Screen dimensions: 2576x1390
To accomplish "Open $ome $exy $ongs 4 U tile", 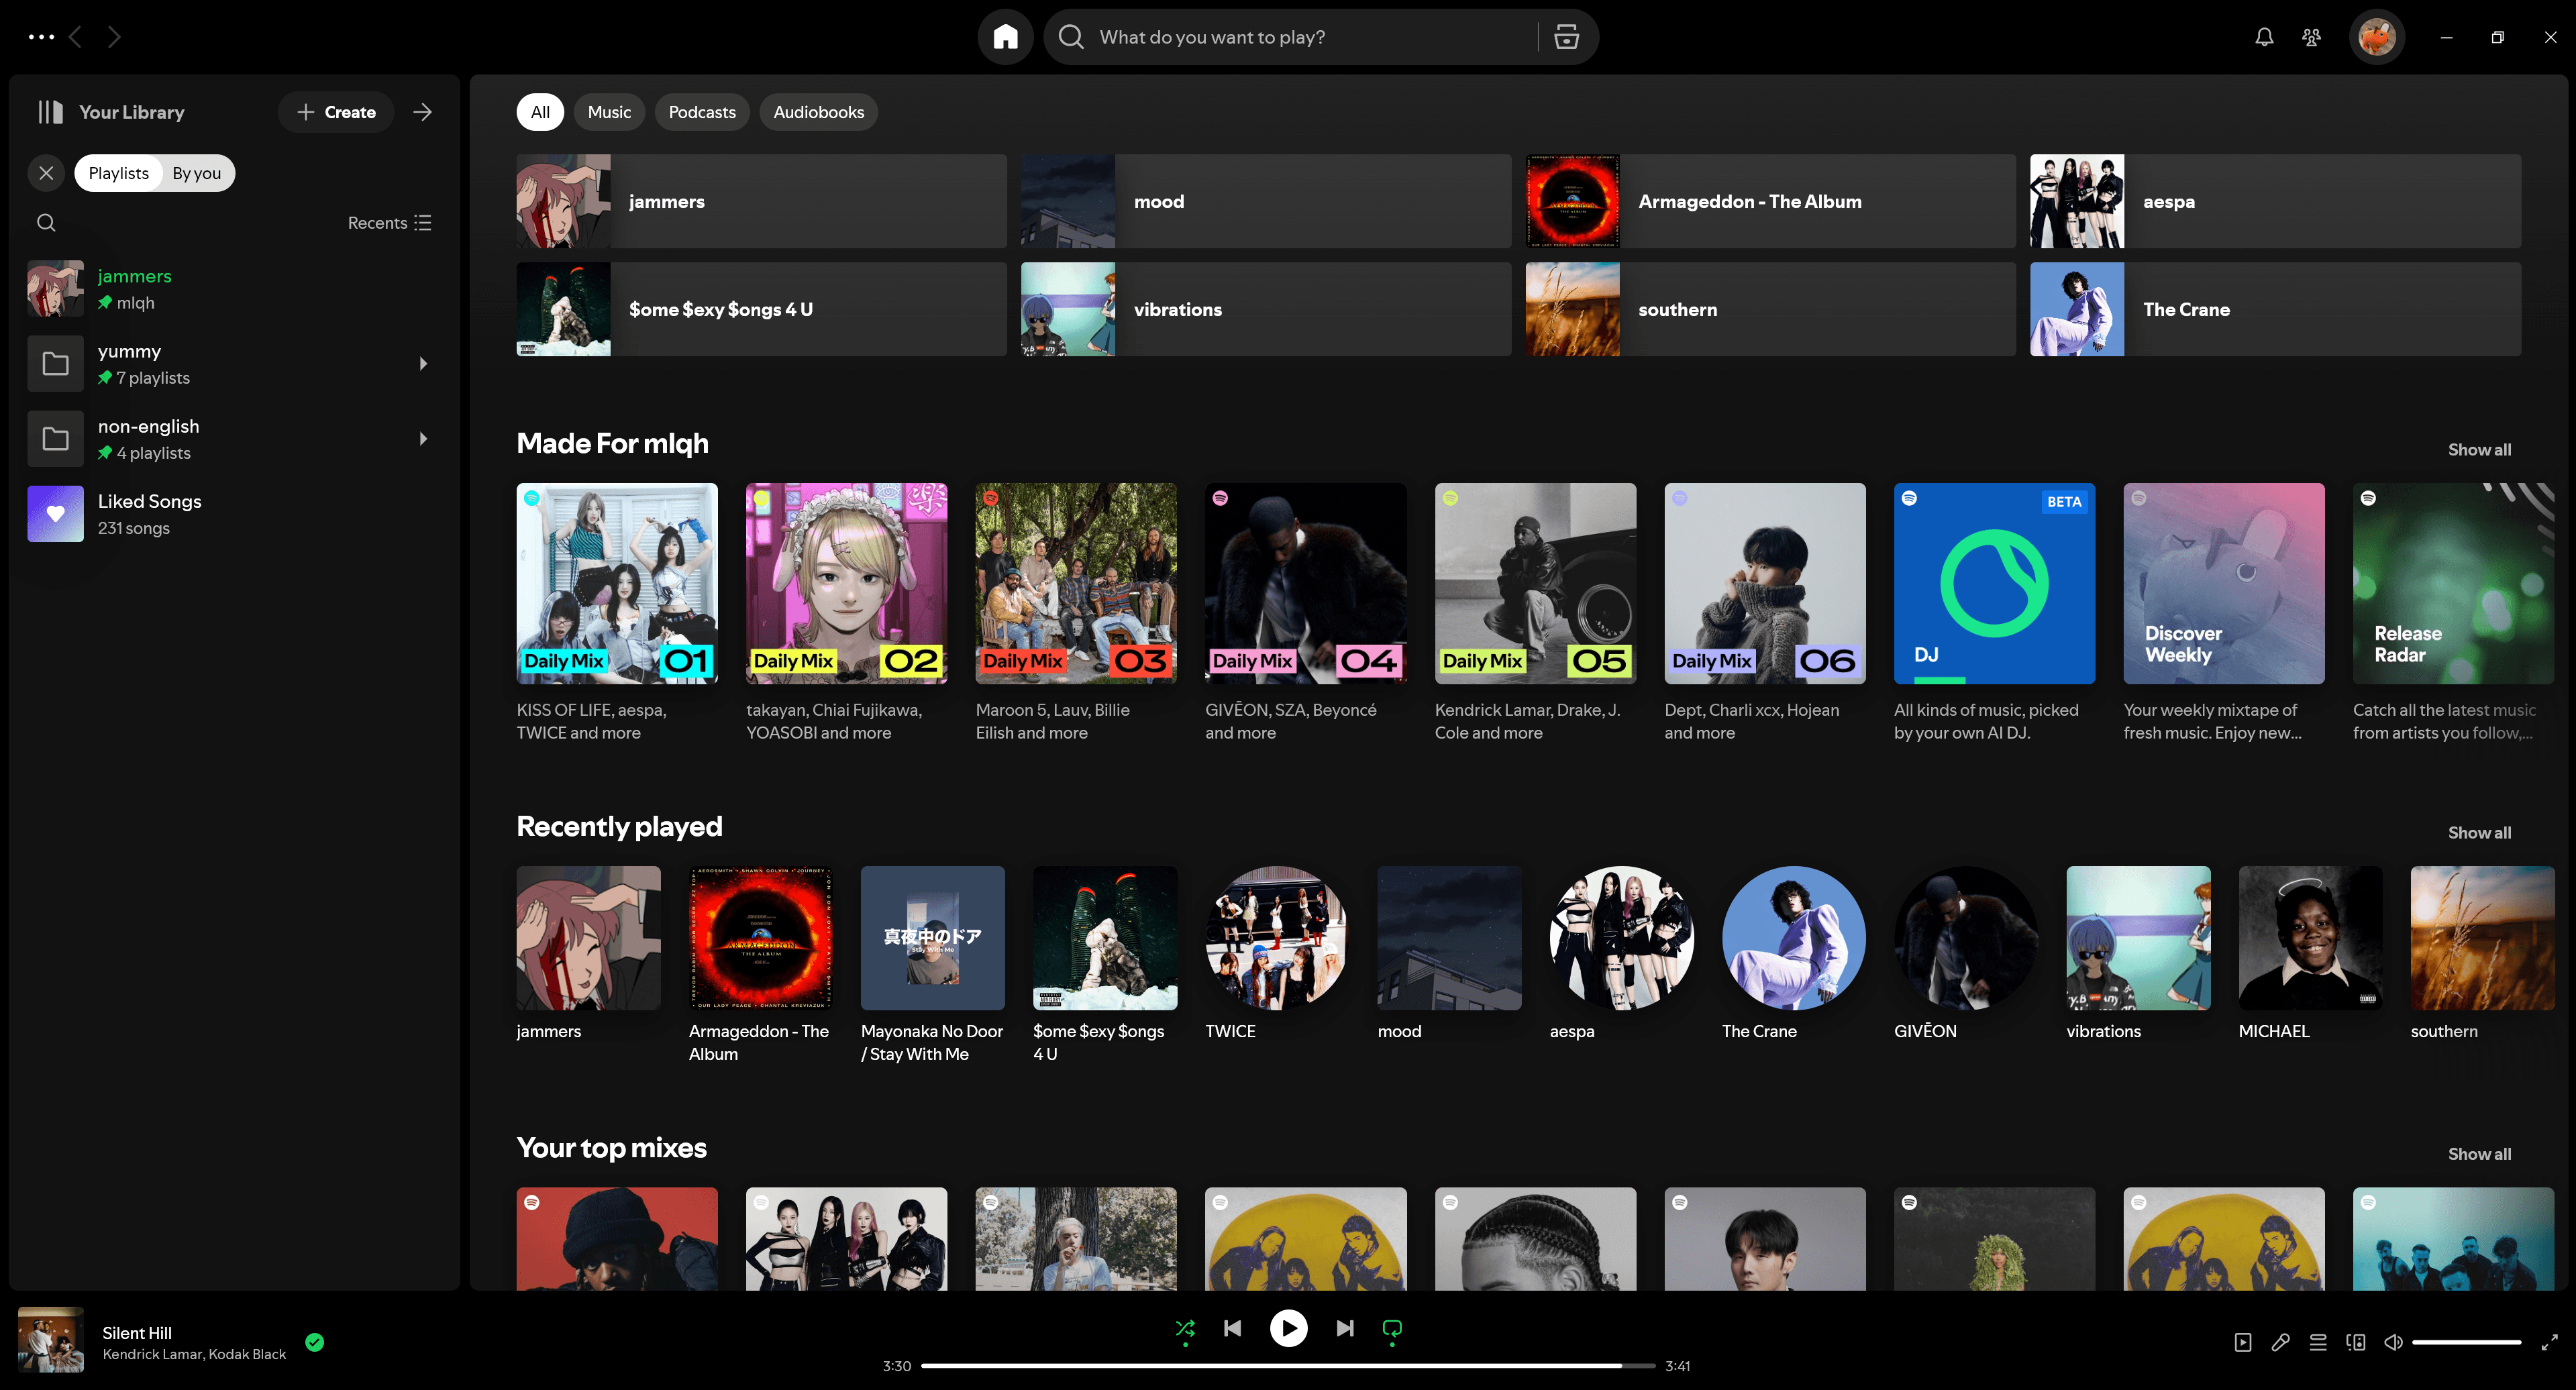I will [x=761, y=309].
